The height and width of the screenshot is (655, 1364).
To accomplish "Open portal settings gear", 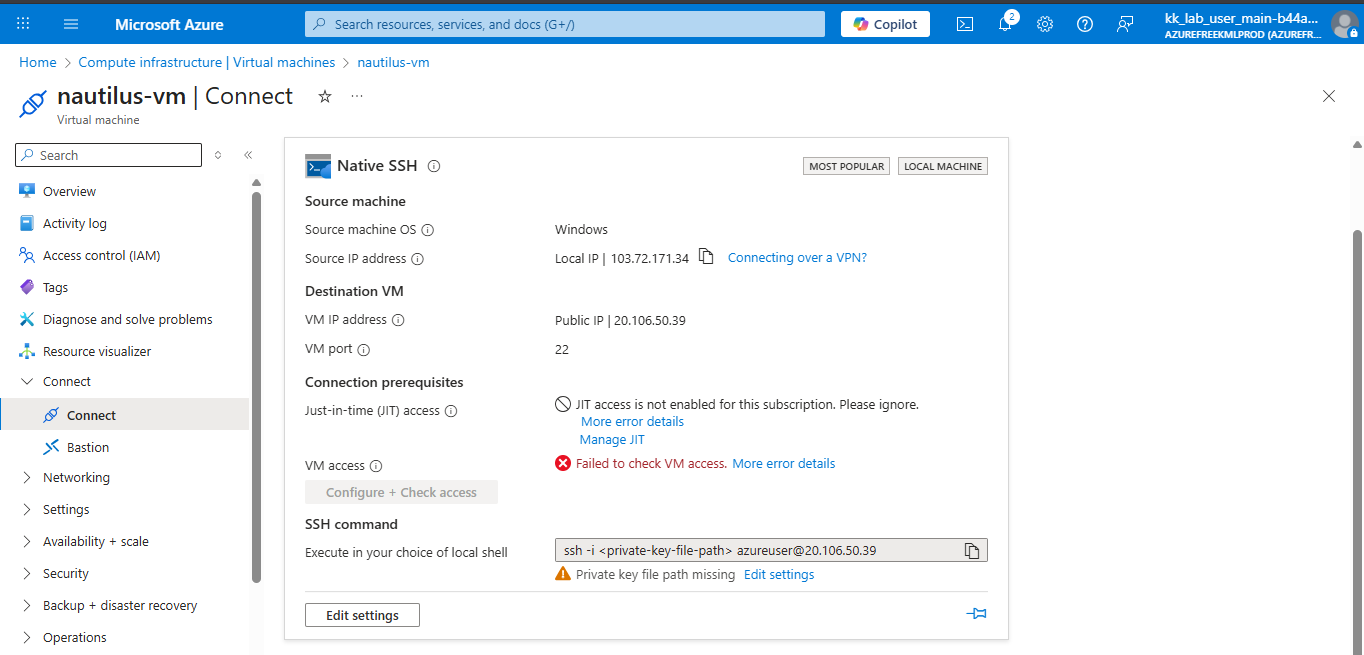I will tap(1045, 24).
